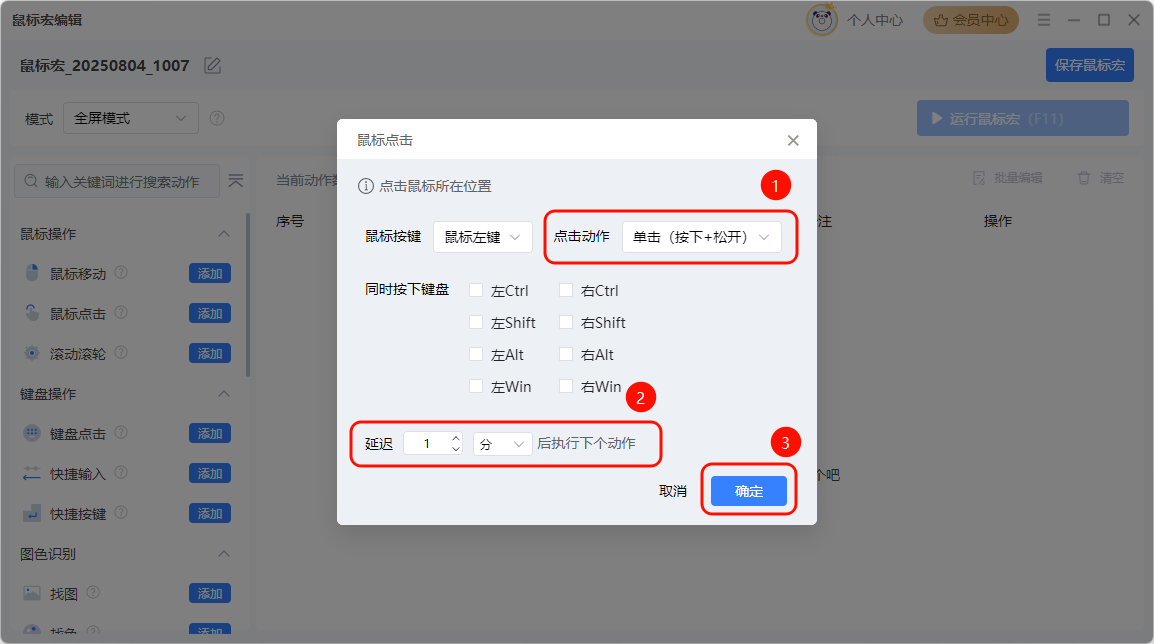Click the 鼠标移动 mouse icon

[x=32, y=273]
